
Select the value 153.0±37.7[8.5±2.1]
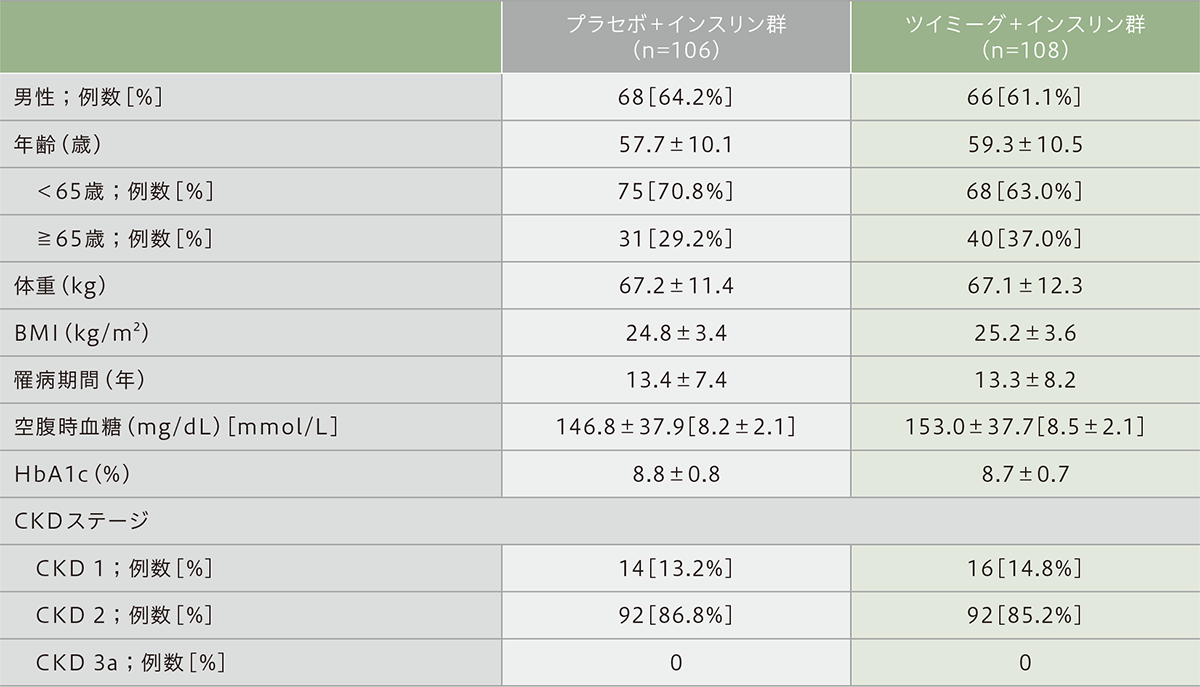click(1026, 427)
